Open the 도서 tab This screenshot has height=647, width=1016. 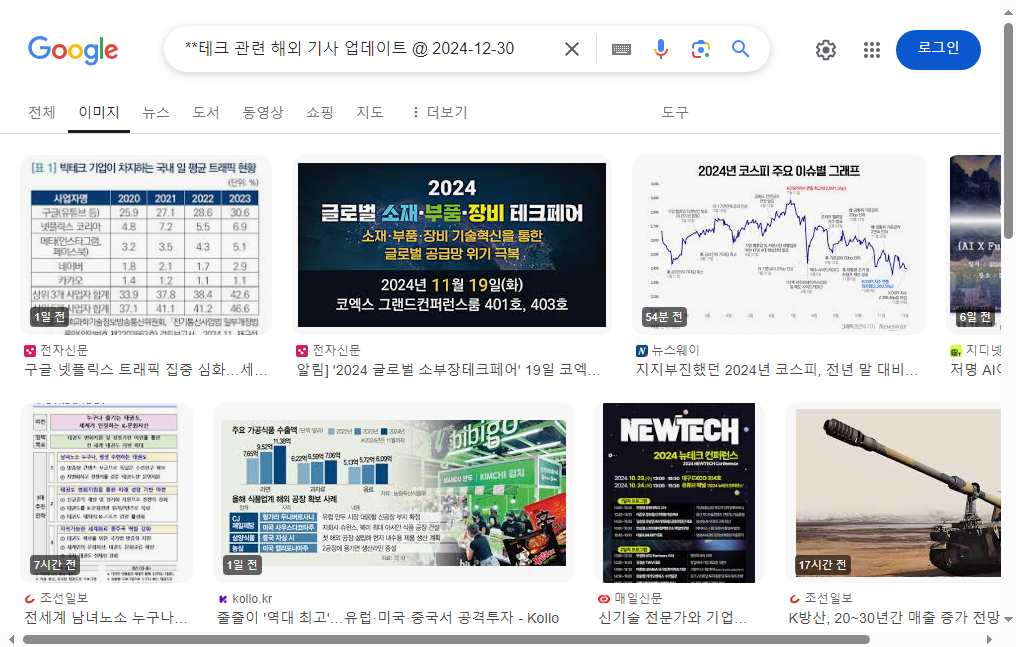pos(206,113)
